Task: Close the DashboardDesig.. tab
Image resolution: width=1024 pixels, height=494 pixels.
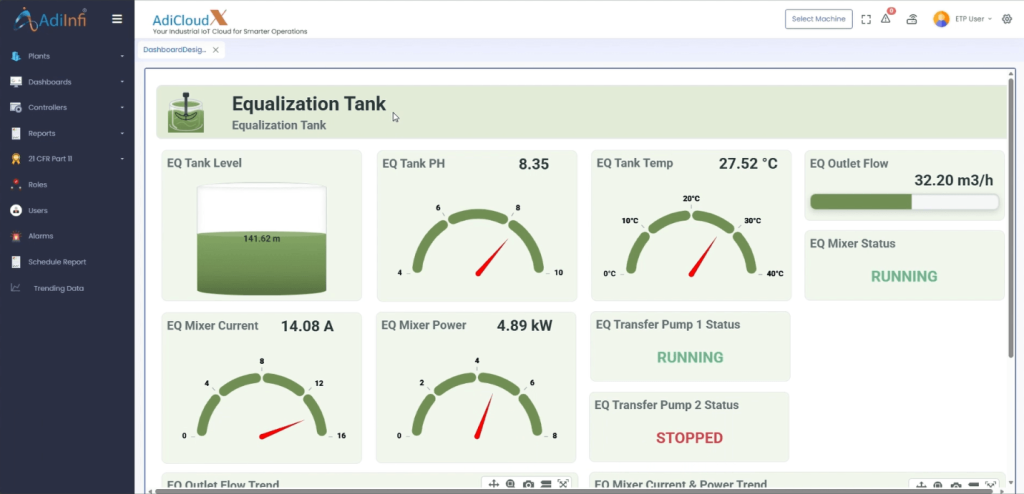Action: point(216,50)
